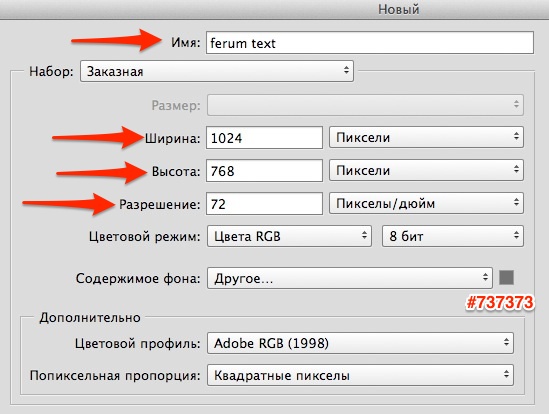Click the Разрешение field showing 72
This screenshot has width=549, height=414.
point(264,203)
